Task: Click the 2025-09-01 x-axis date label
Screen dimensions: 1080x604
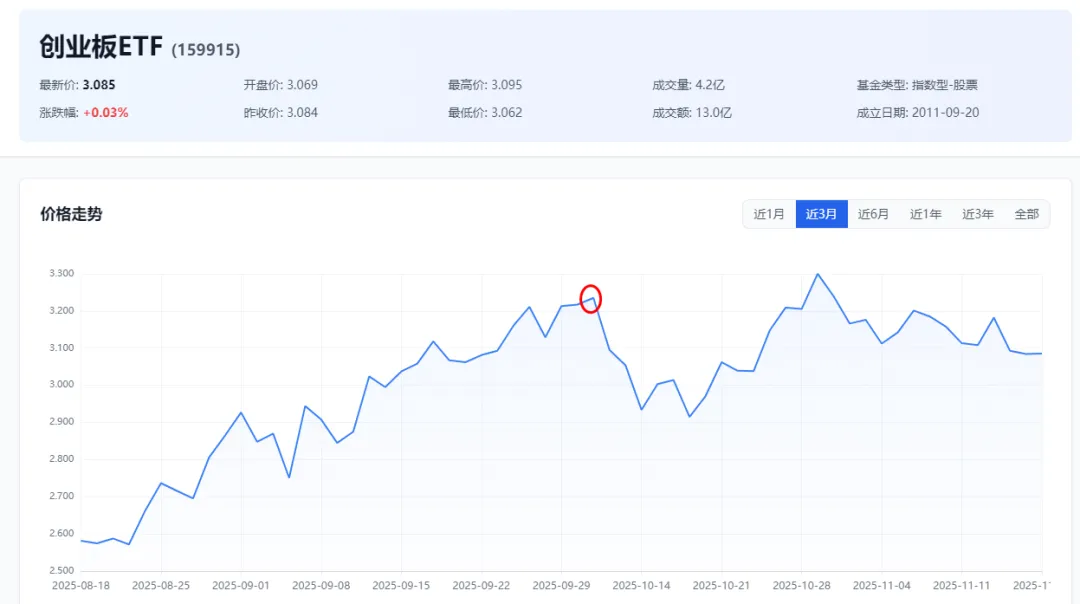Action: pos(241,586)
